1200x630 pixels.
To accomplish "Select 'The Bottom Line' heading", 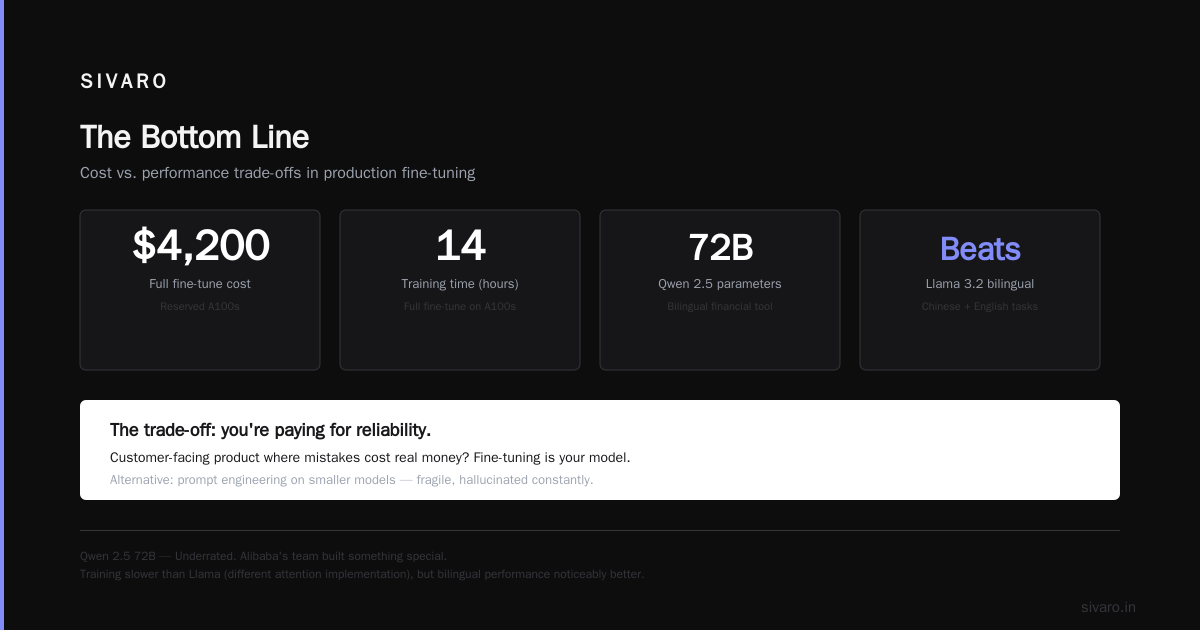I will click(194, 137).
